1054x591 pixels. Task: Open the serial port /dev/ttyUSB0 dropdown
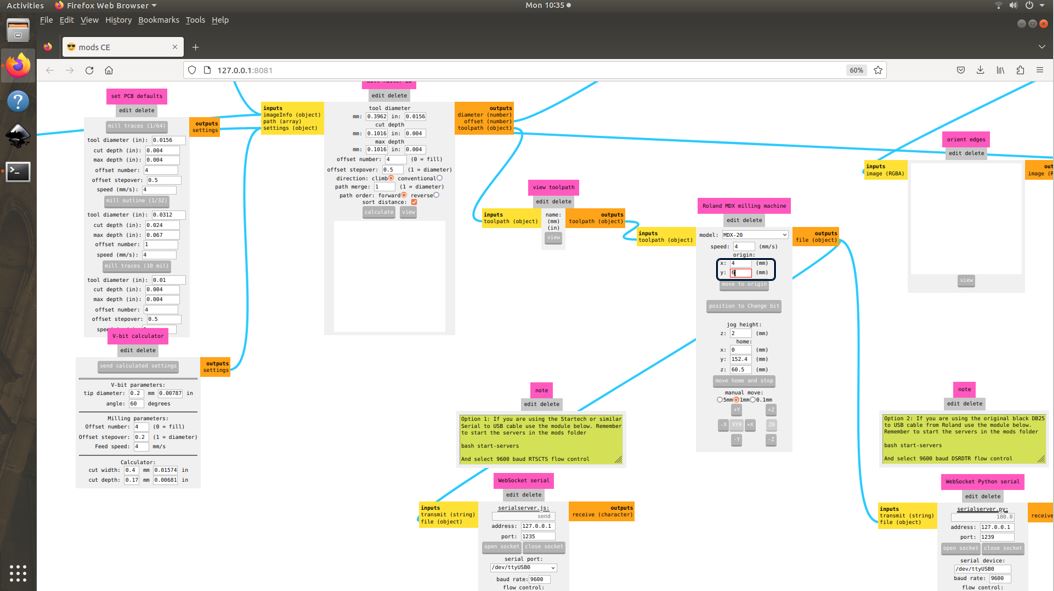click(524, 567)
